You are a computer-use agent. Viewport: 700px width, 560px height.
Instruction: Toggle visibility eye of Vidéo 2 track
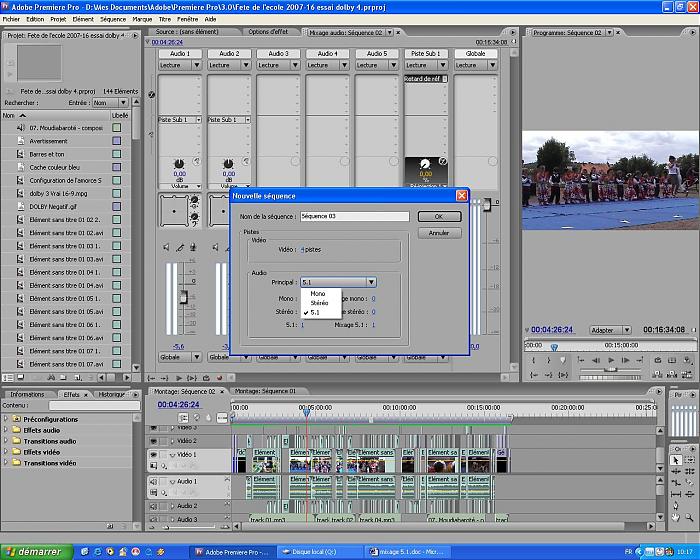tap(153, 441)
